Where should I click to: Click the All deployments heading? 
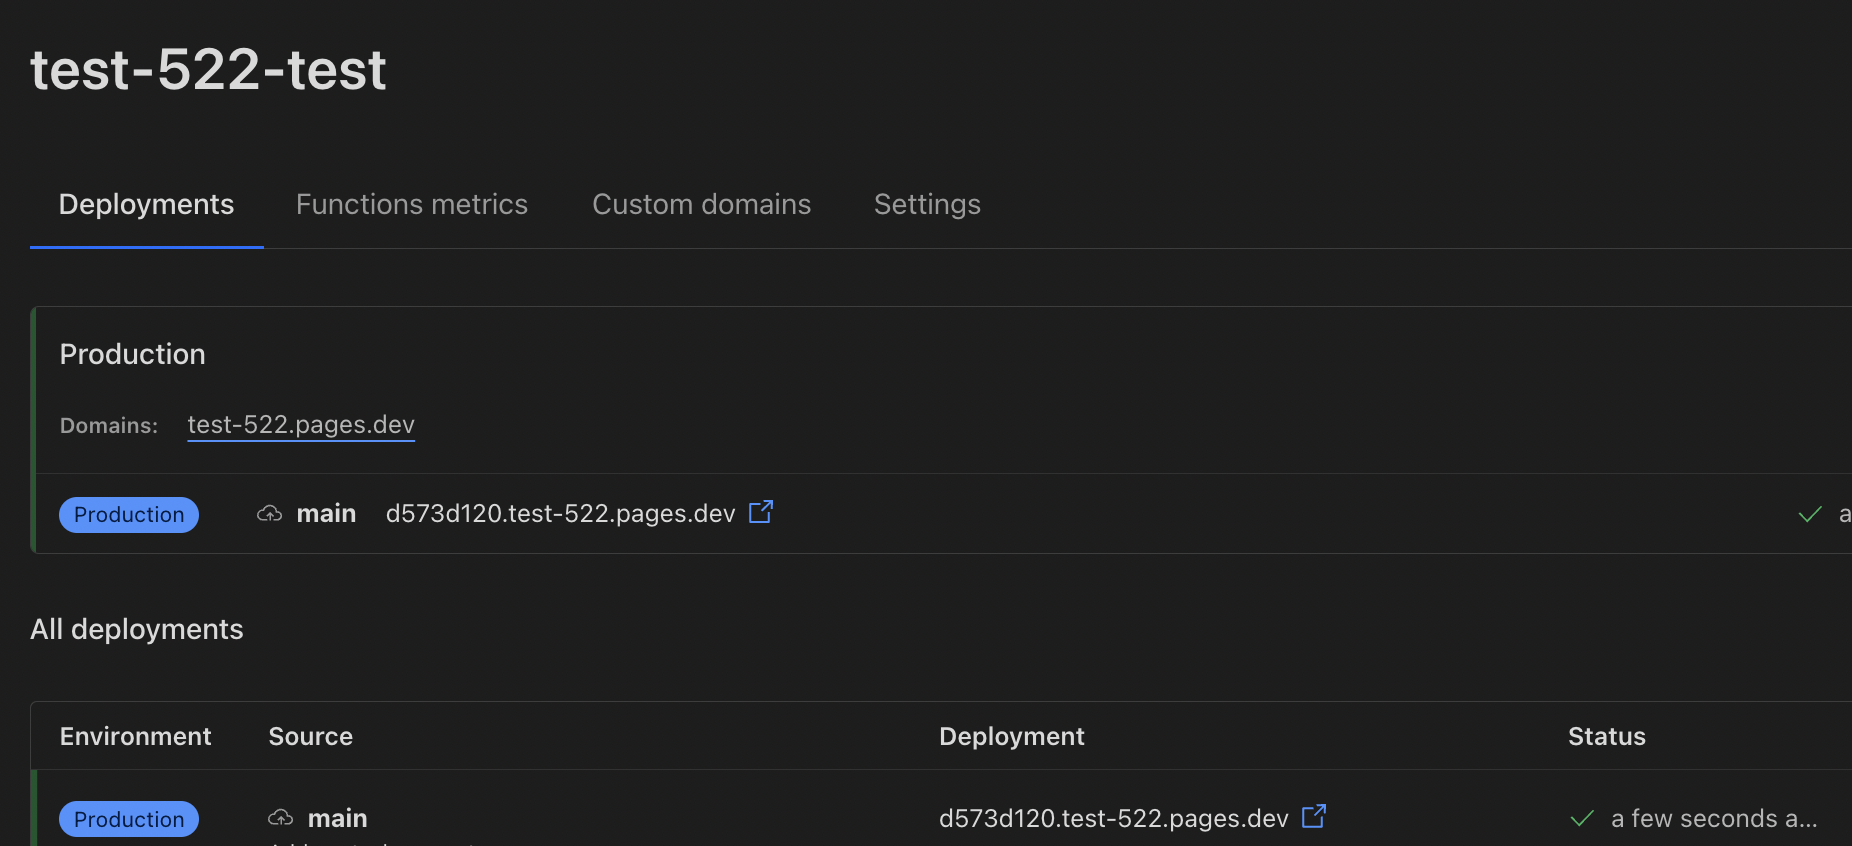(137, 629)
